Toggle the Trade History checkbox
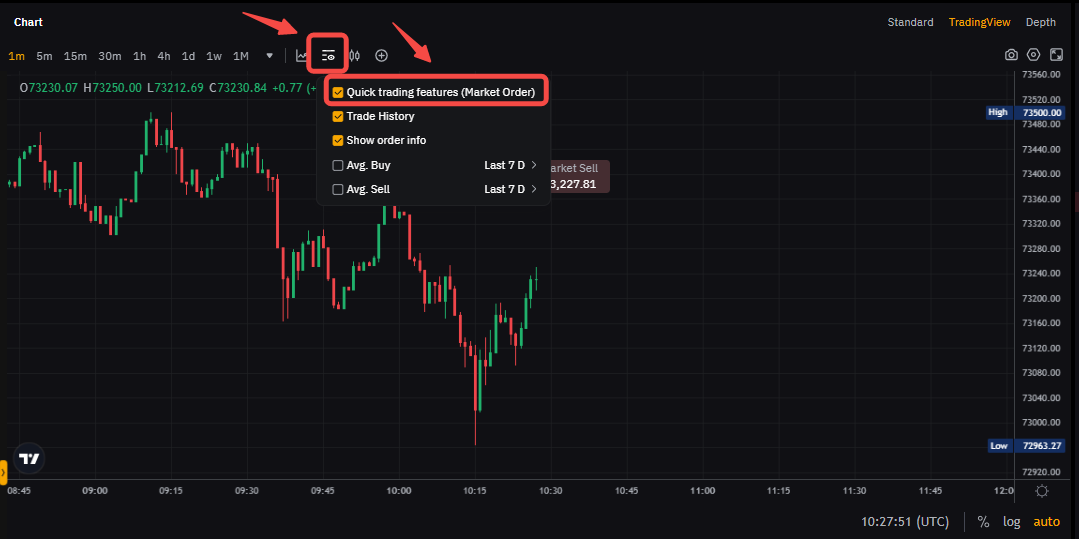 pos(338,116)
